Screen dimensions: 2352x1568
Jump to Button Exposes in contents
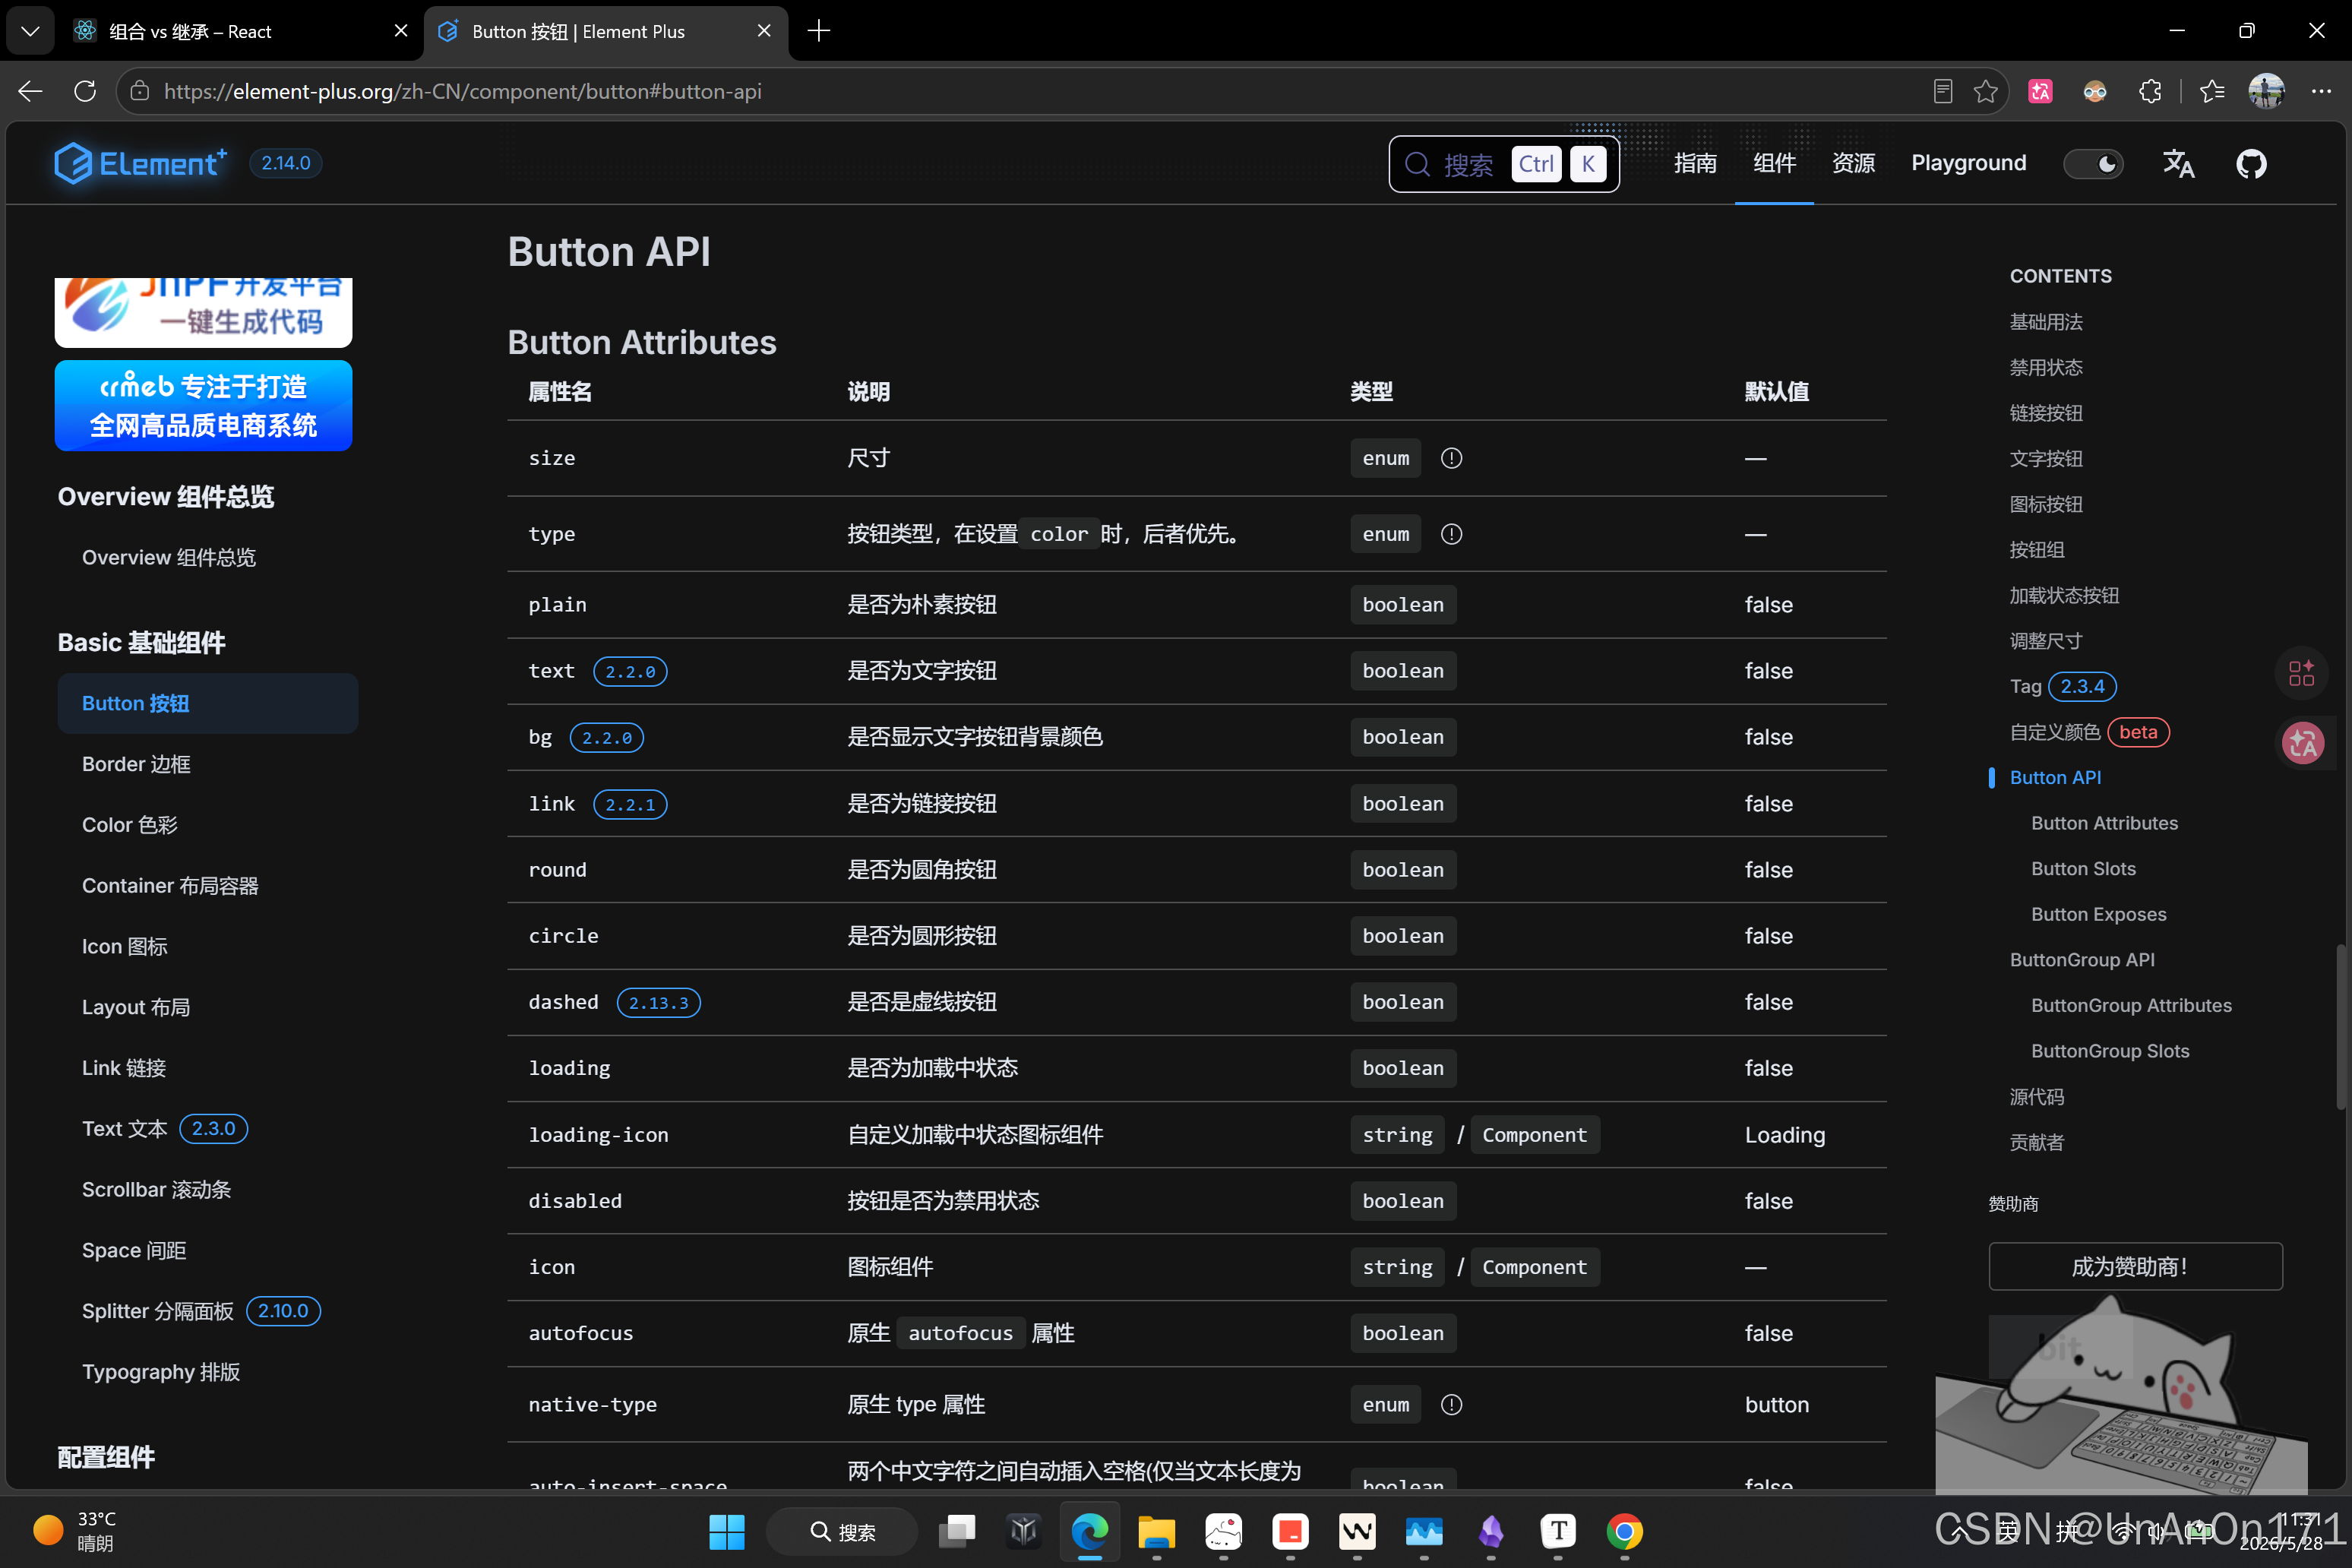[x=2098, y=914]
